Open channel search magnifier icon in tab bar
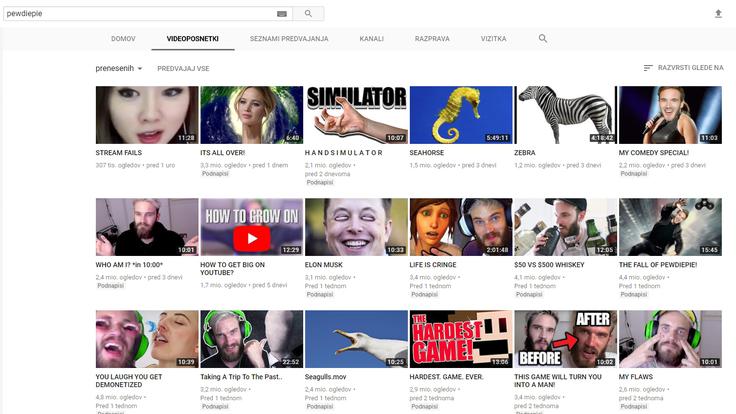The height and width of the screenshot is (414, 736). [x=543, y=38]
